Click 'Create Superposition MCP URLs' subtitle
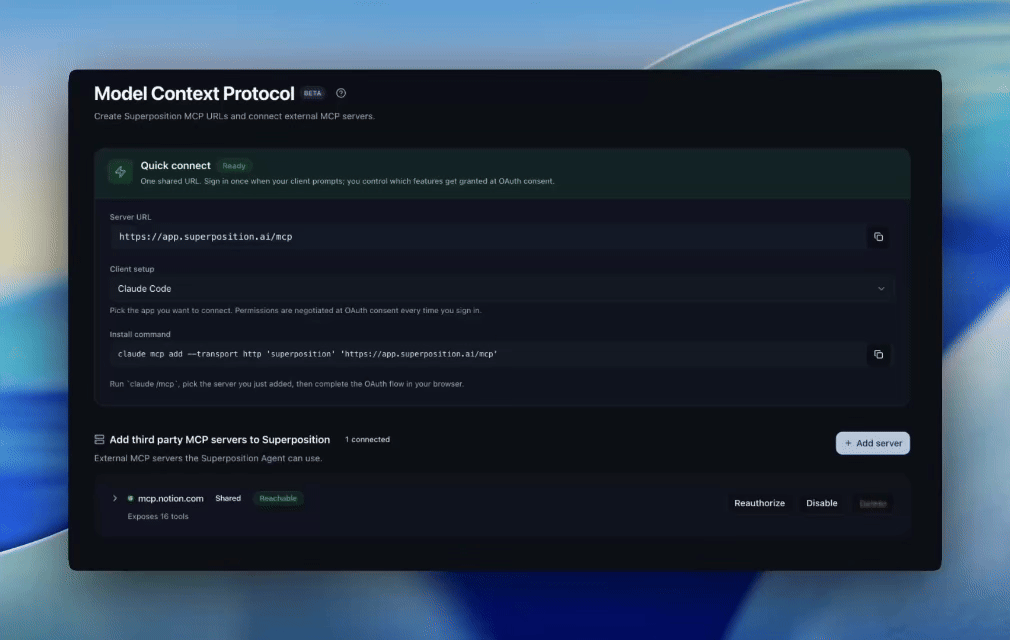Viewport: 1010px width, 640px height. coord(234,117)
